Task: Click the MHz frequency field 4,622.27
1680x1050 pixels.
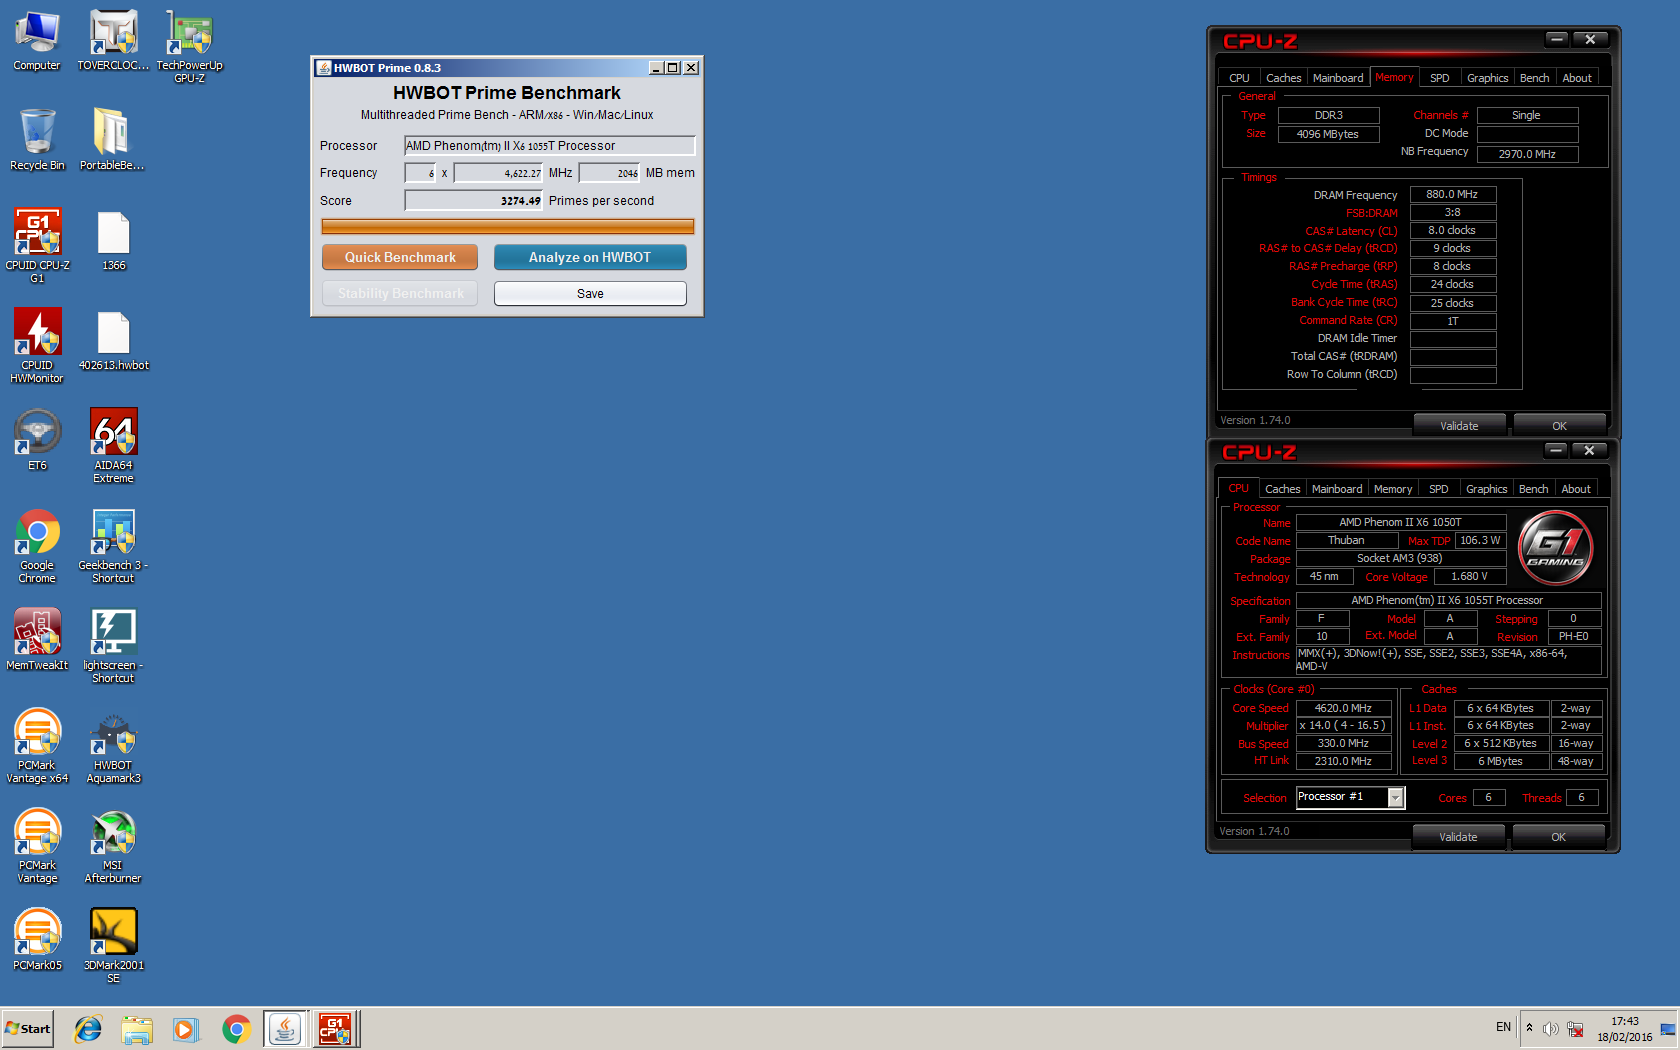Action: (498, 173)
